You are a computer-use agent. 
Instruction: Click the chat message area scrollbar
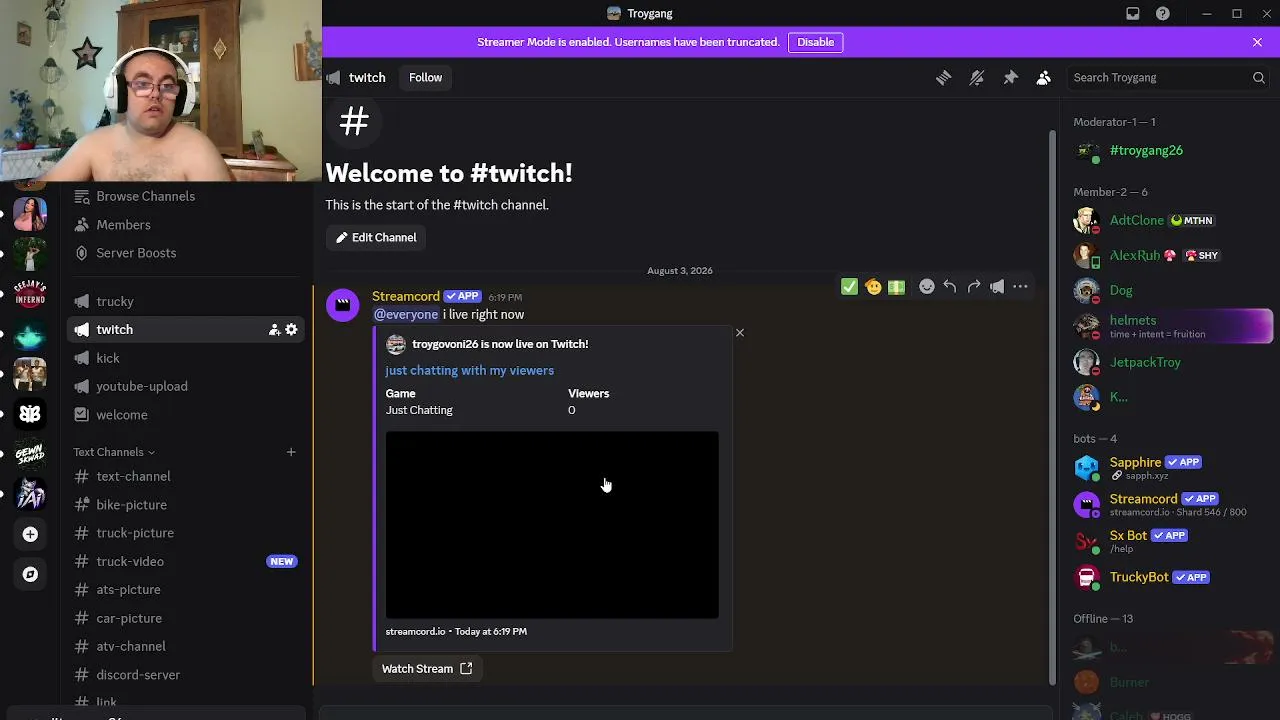tap(1052, 408)
